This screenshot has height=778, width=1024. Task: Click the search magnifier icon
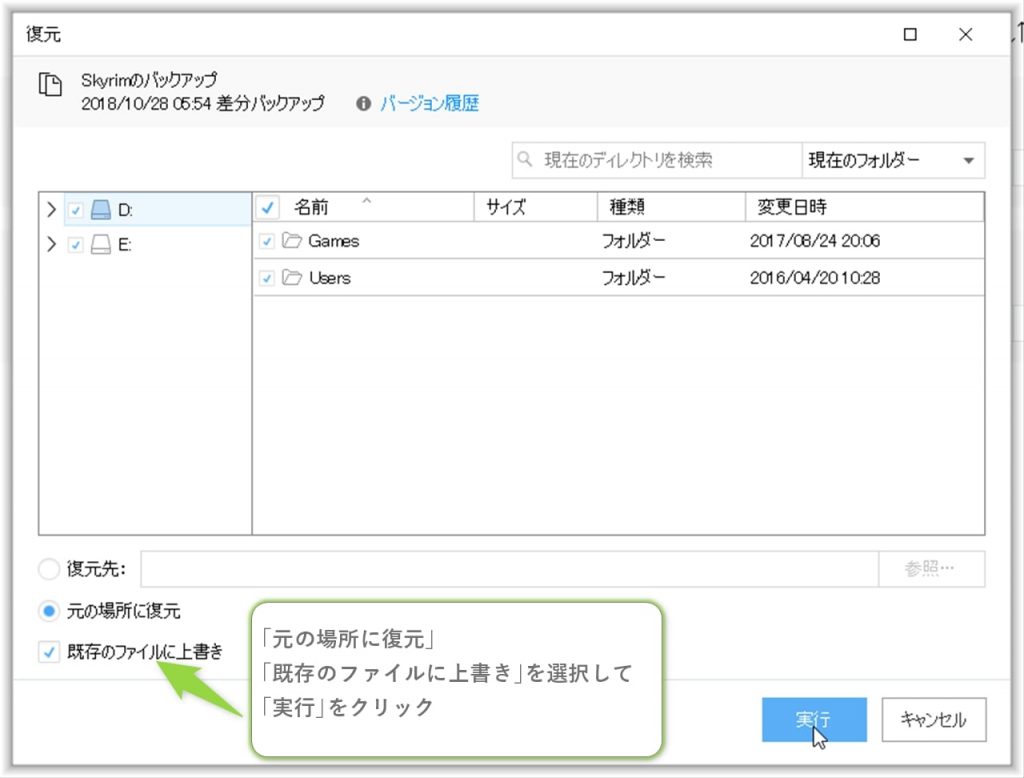click(526, 160)
